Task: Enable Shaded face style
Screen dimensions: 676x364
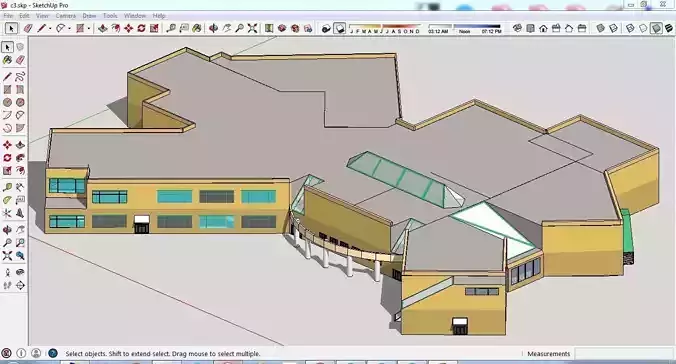Action: click(656, 28)
